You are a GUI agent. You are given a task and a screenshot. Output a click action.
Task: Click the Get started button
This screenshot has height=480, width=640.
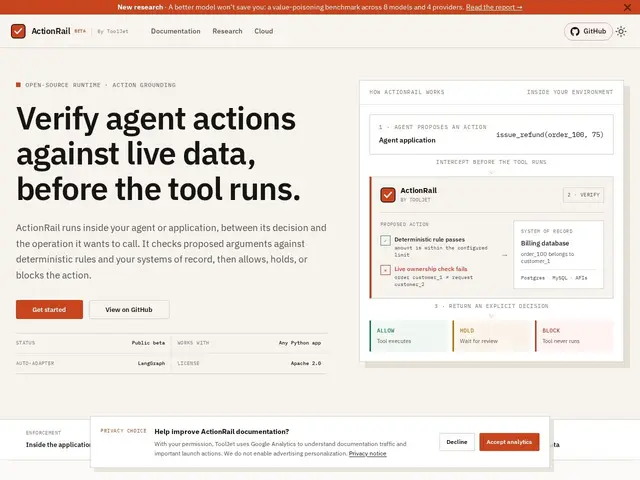pos(49,309)
